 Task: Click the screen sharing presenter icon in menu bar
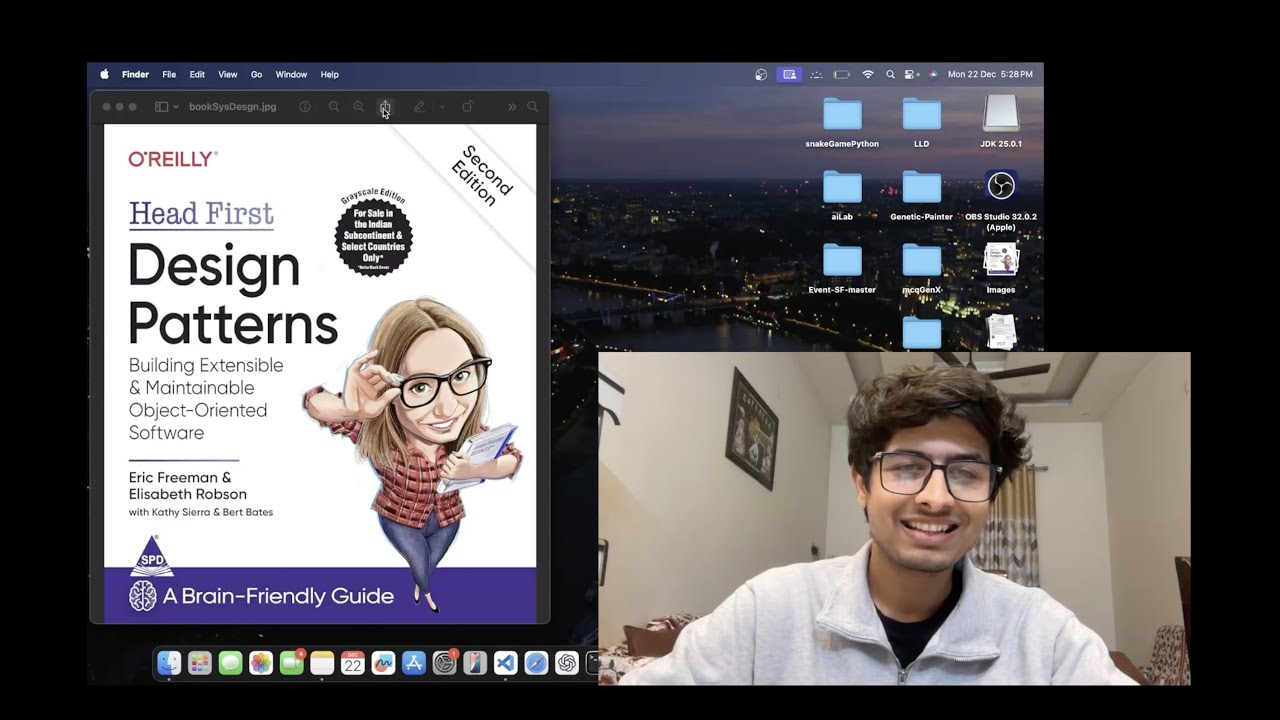tap(789, 74)
